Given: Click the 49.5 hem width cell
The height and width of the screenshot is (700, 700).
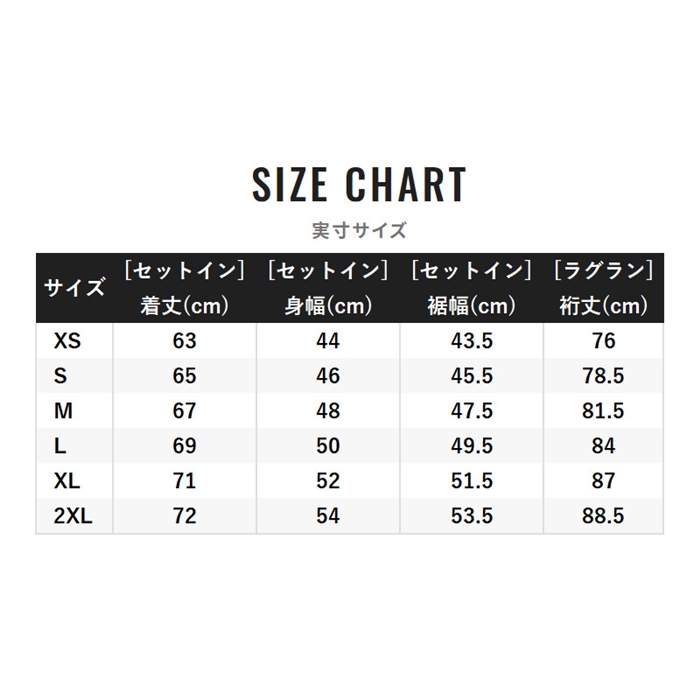Looking at the screenshot, I should tap(471, 446).
